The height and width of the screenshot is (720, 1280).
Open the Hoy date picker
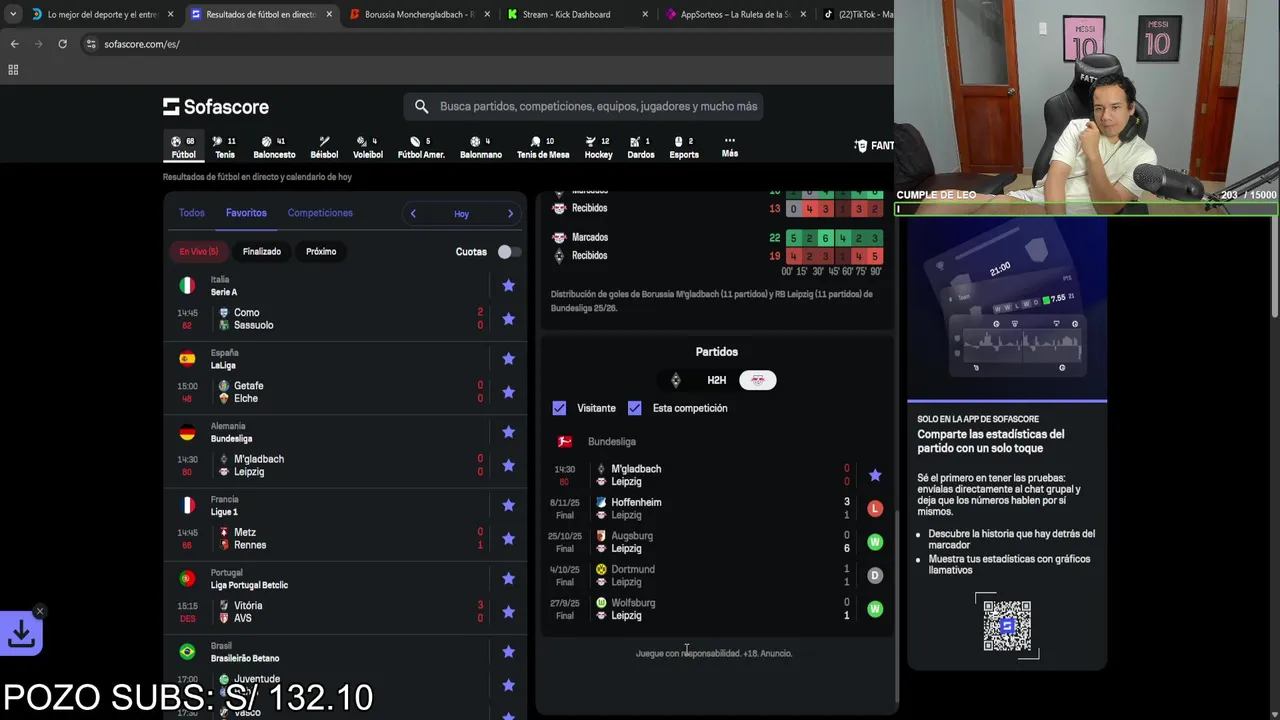click(x=461, y=214)
